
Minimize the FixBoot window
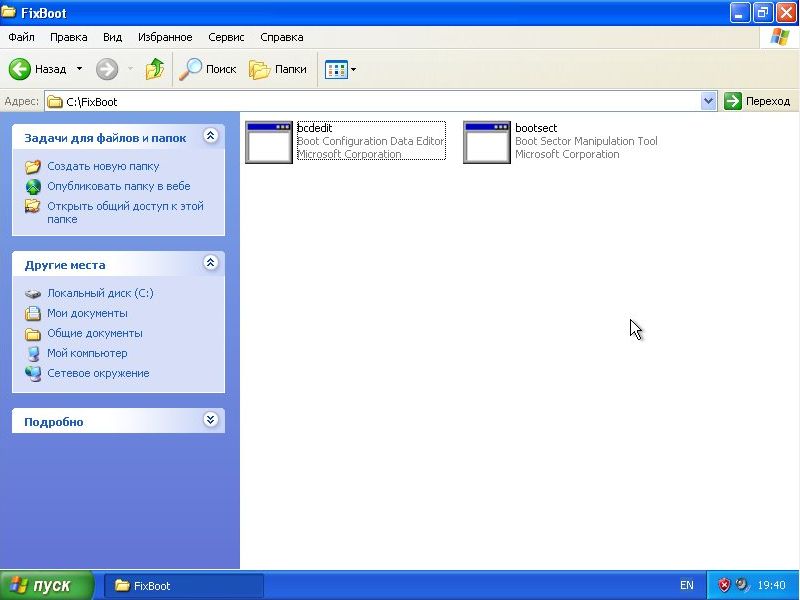click(739, 13)
